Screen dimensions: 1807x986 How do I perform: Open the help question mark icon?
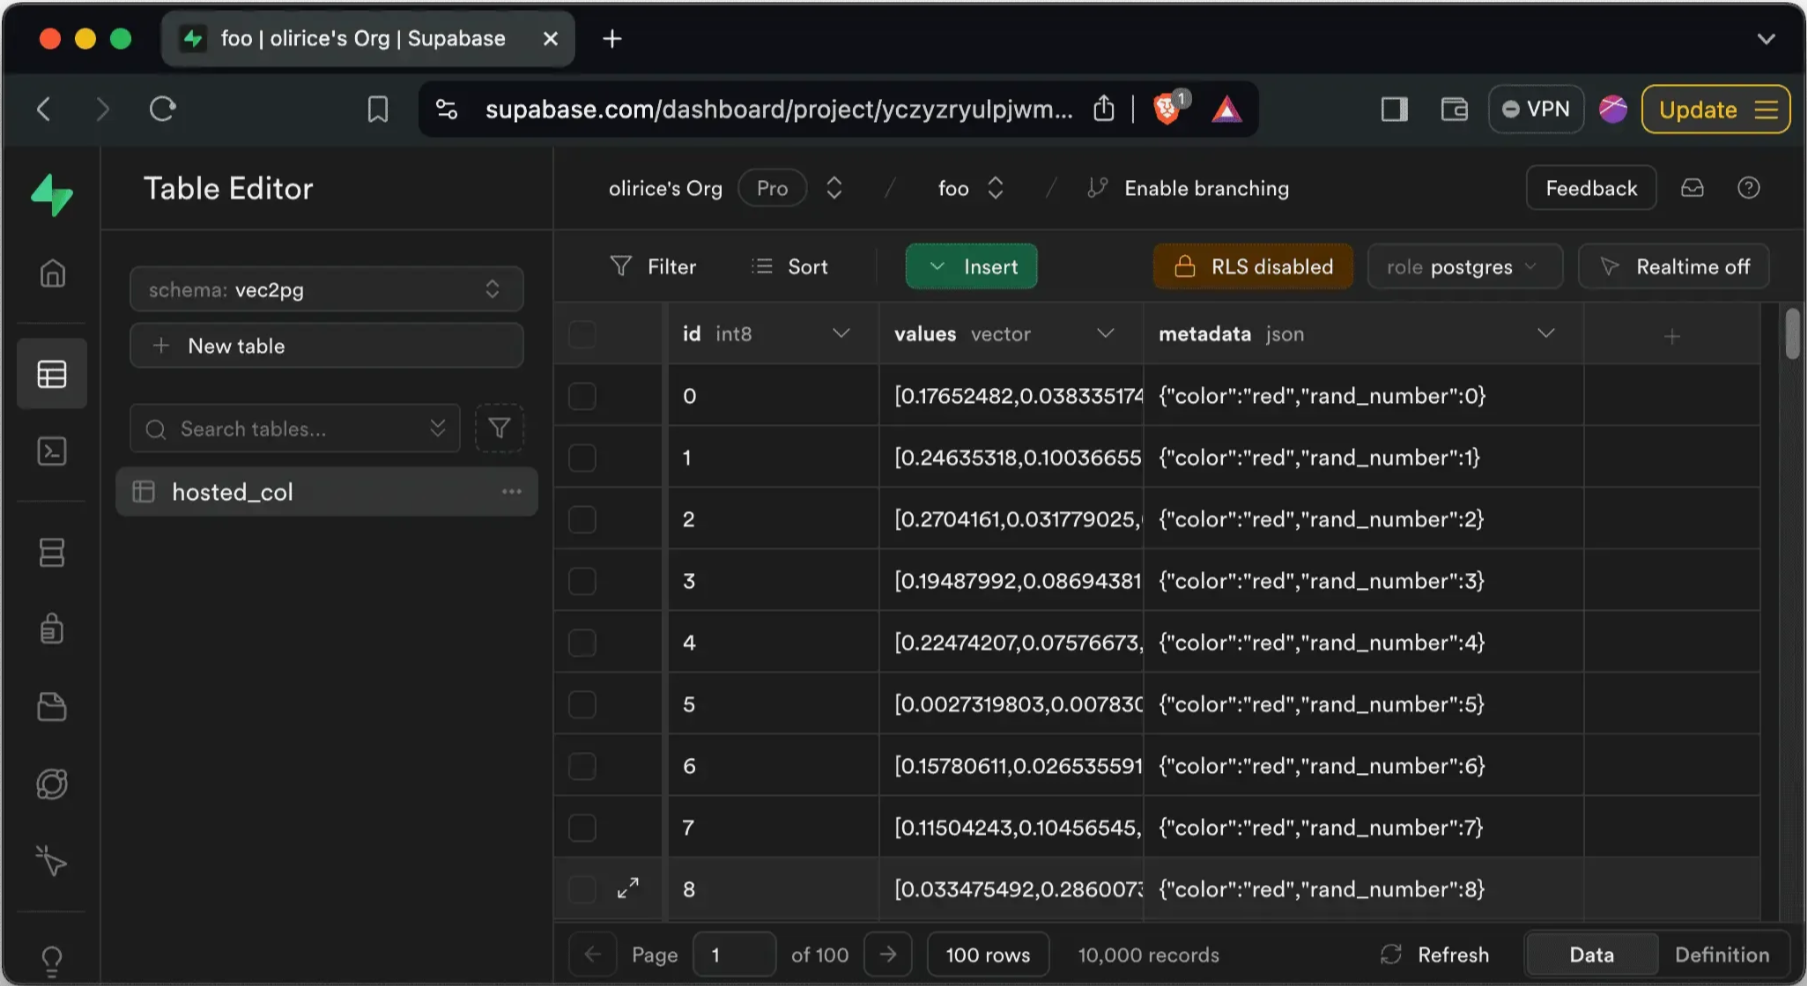click(1748, 188)
